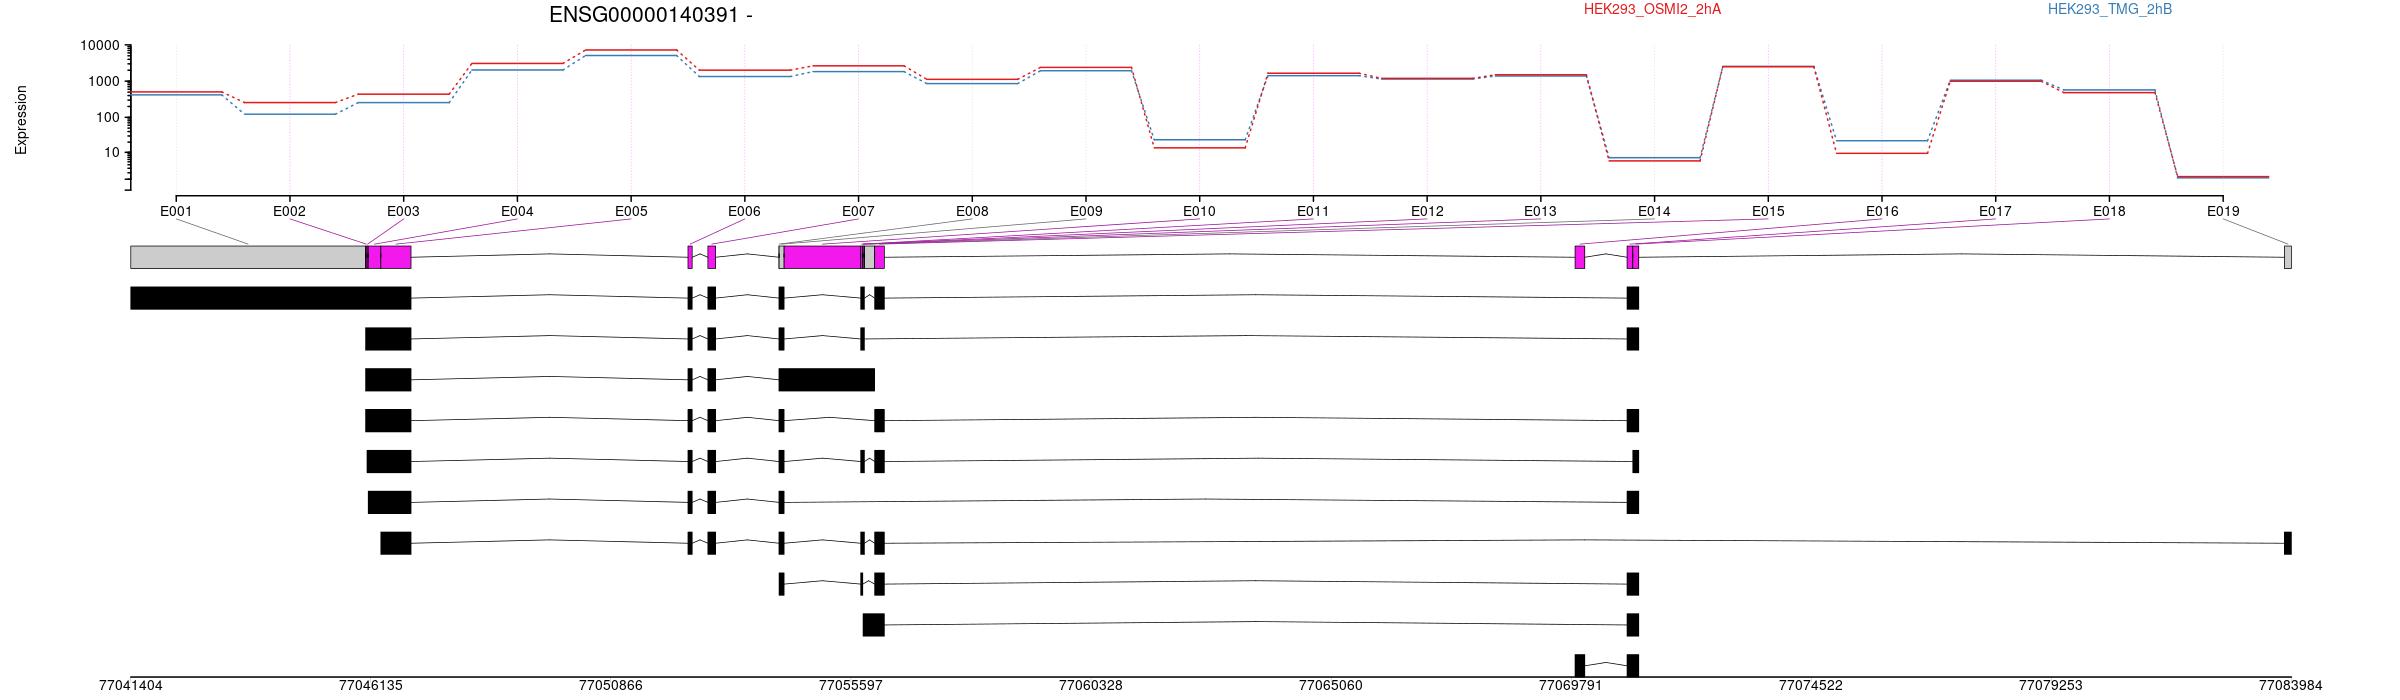Click the E004 exon bin label
The image size is (2400, 700).
pos(517,211)
